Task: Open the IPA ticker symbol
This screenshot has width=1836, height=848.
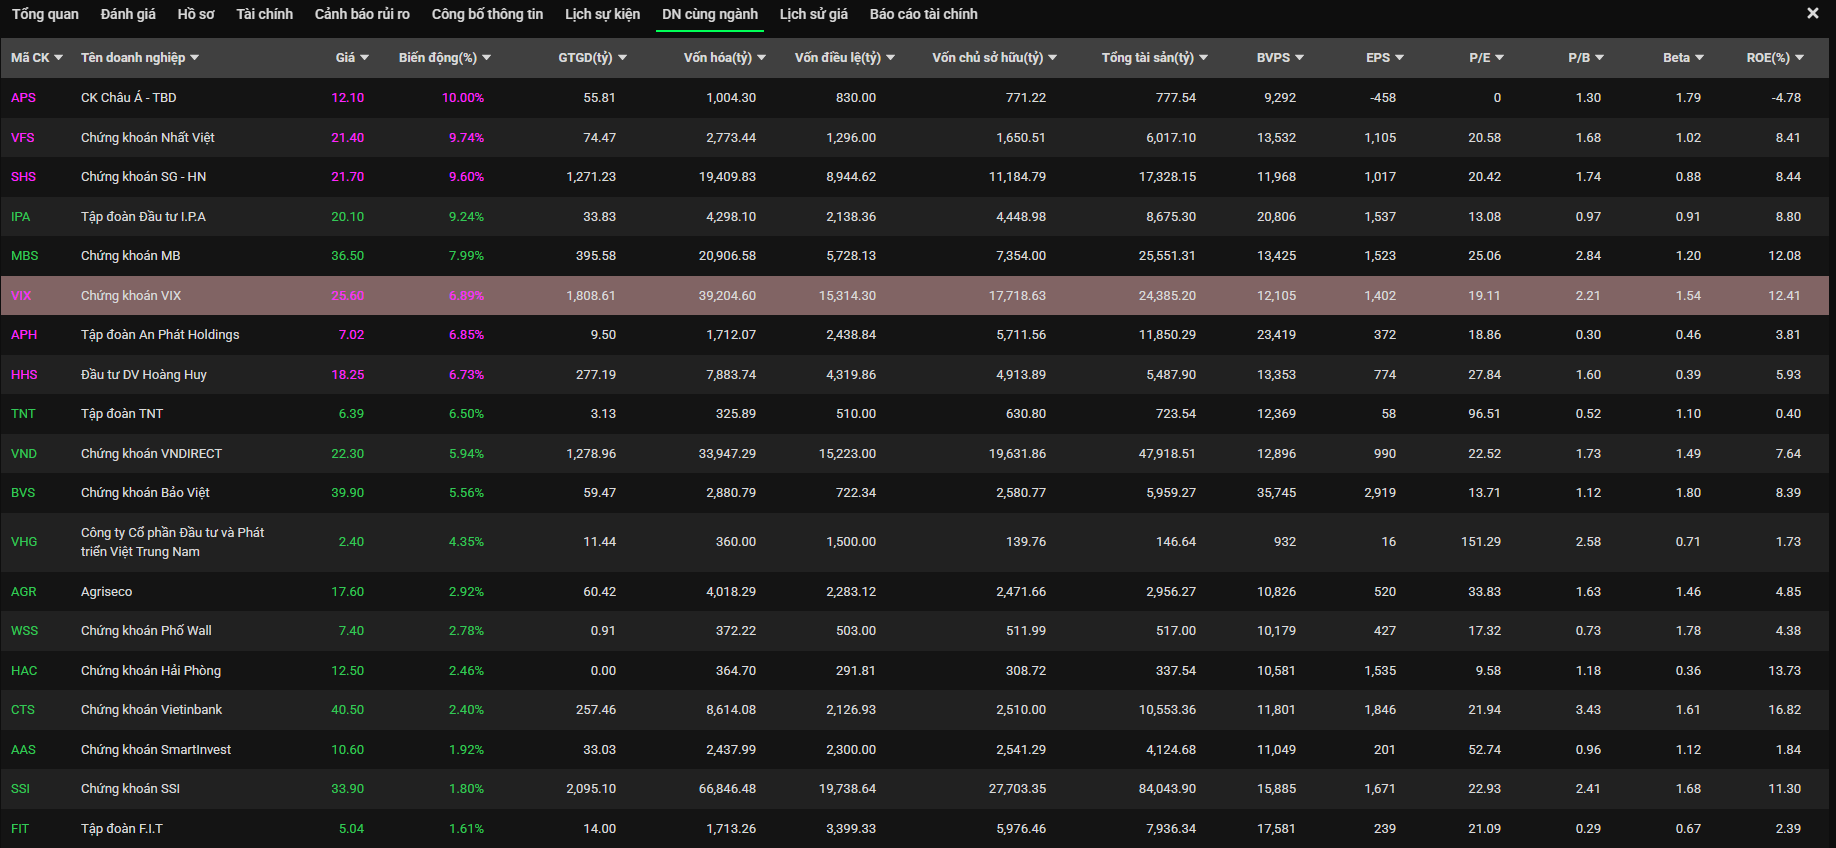Action: tap(20, 217)
